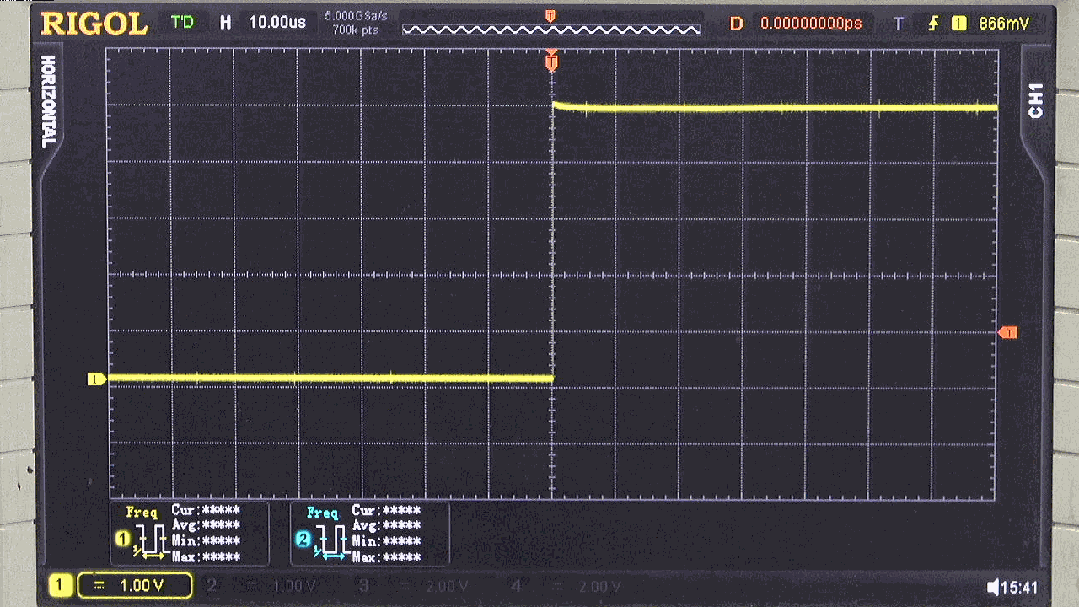Click the channel 4 2.00 V scale
1079x607 pixels.
[x=599, y=587]
